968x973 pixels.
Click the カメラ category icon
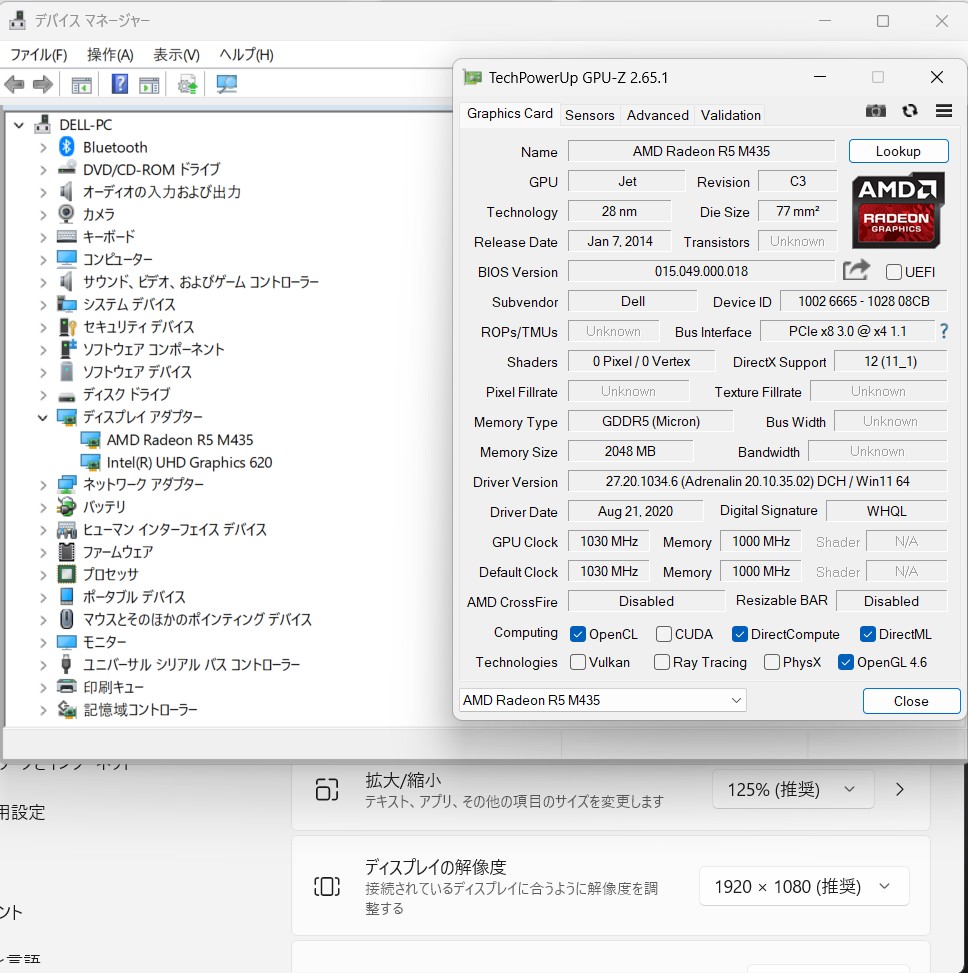66,213
